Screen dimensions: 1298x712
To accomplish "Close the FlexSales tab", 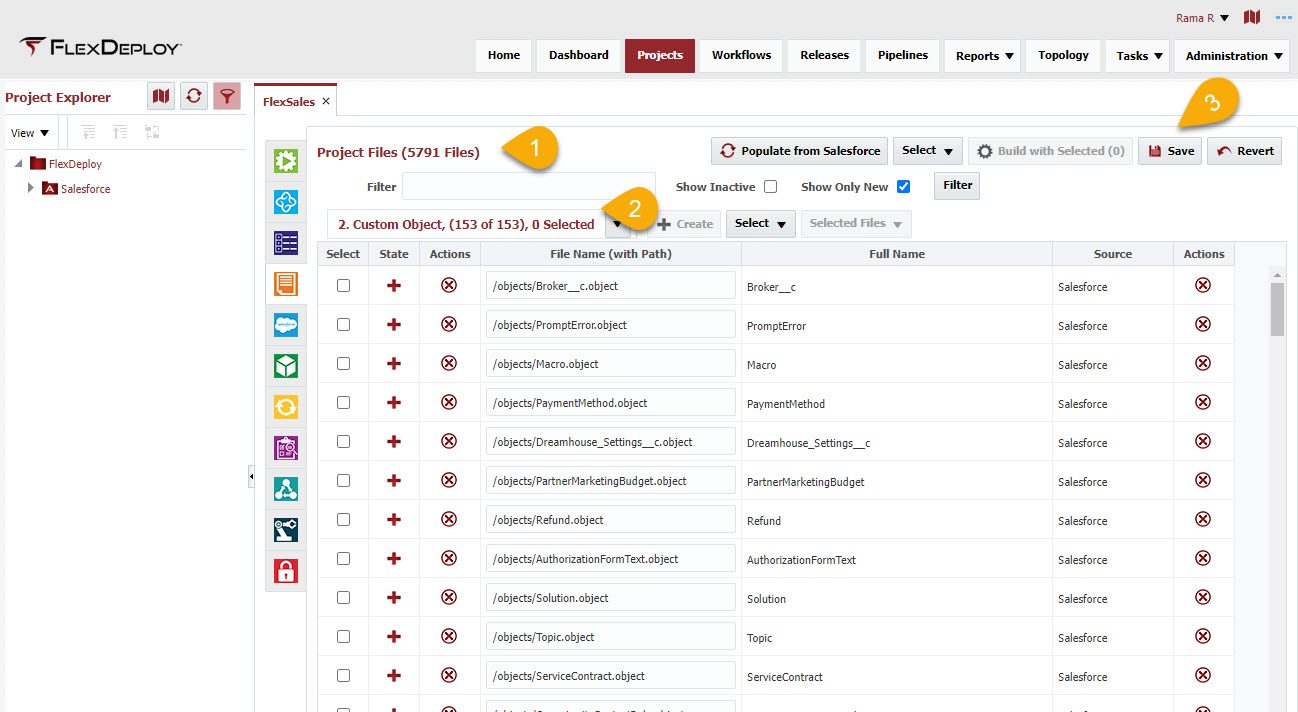I will [x=326, y=102].
